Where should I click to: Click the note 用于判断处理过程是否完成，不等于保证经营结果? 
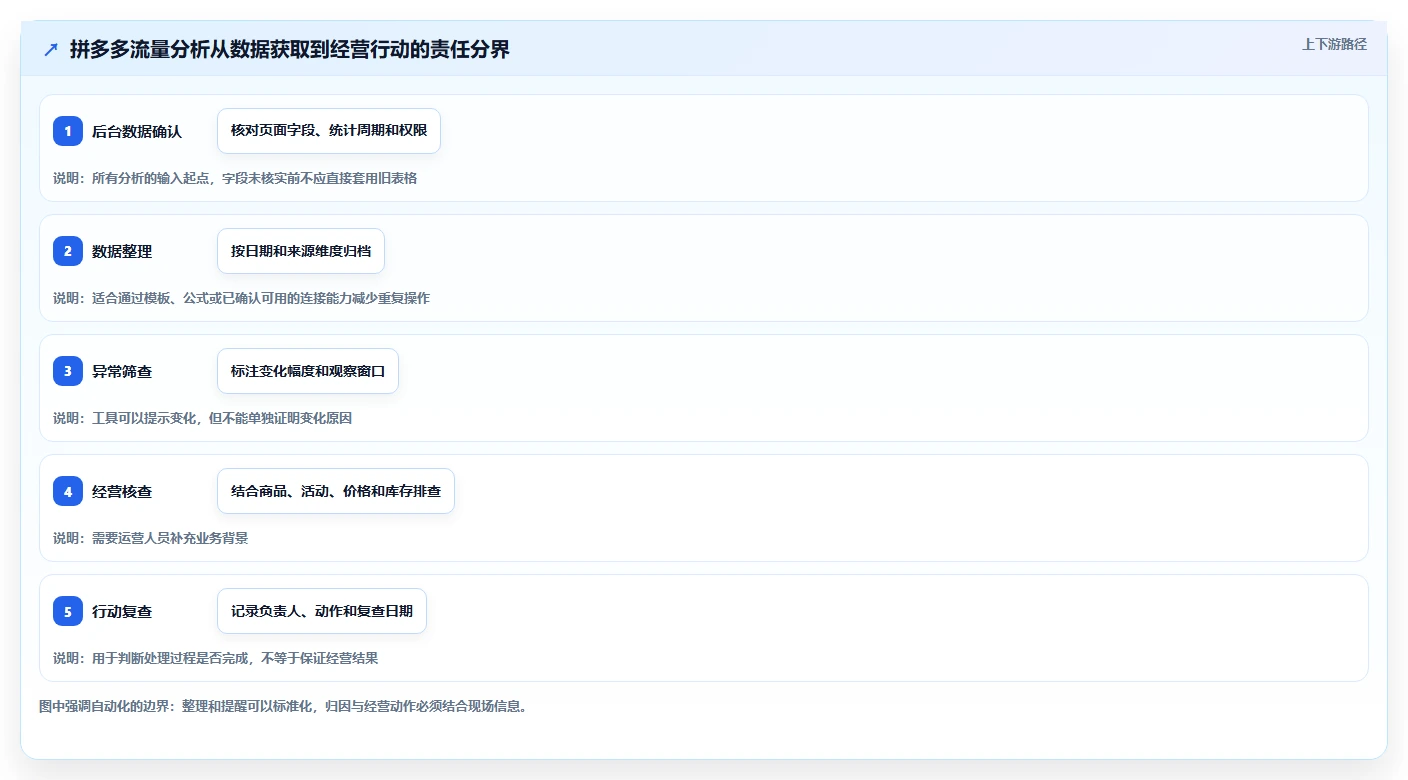[215, 658]
